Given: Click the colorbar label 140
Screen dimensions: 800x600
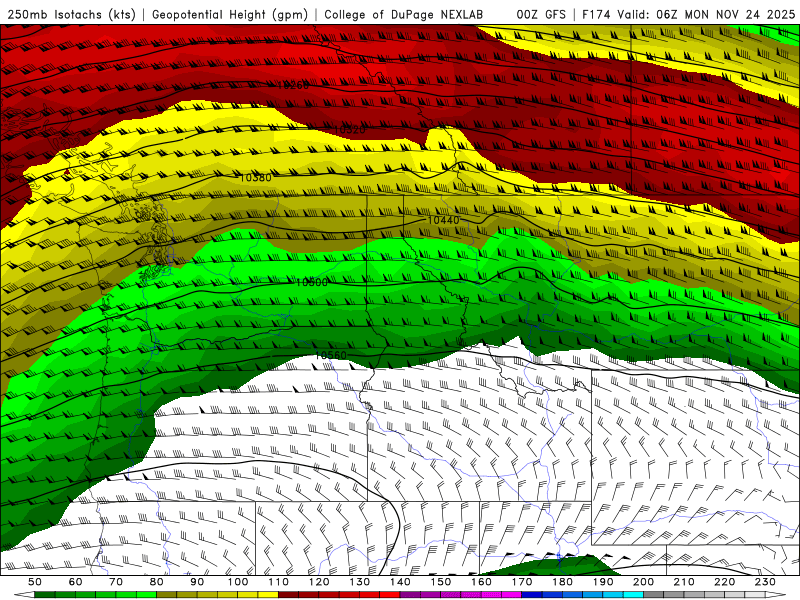Looking at the screenshot, I should [400, 582].
